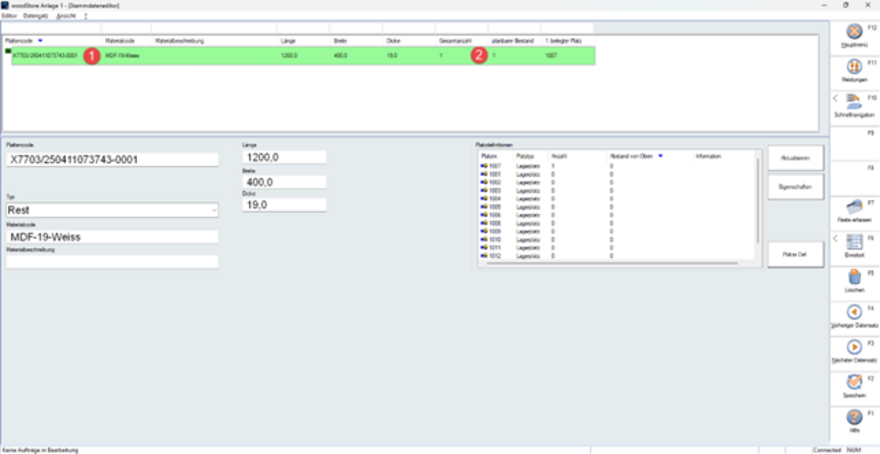Click the place icon for Platz 1002

click(x=484, y=182)
